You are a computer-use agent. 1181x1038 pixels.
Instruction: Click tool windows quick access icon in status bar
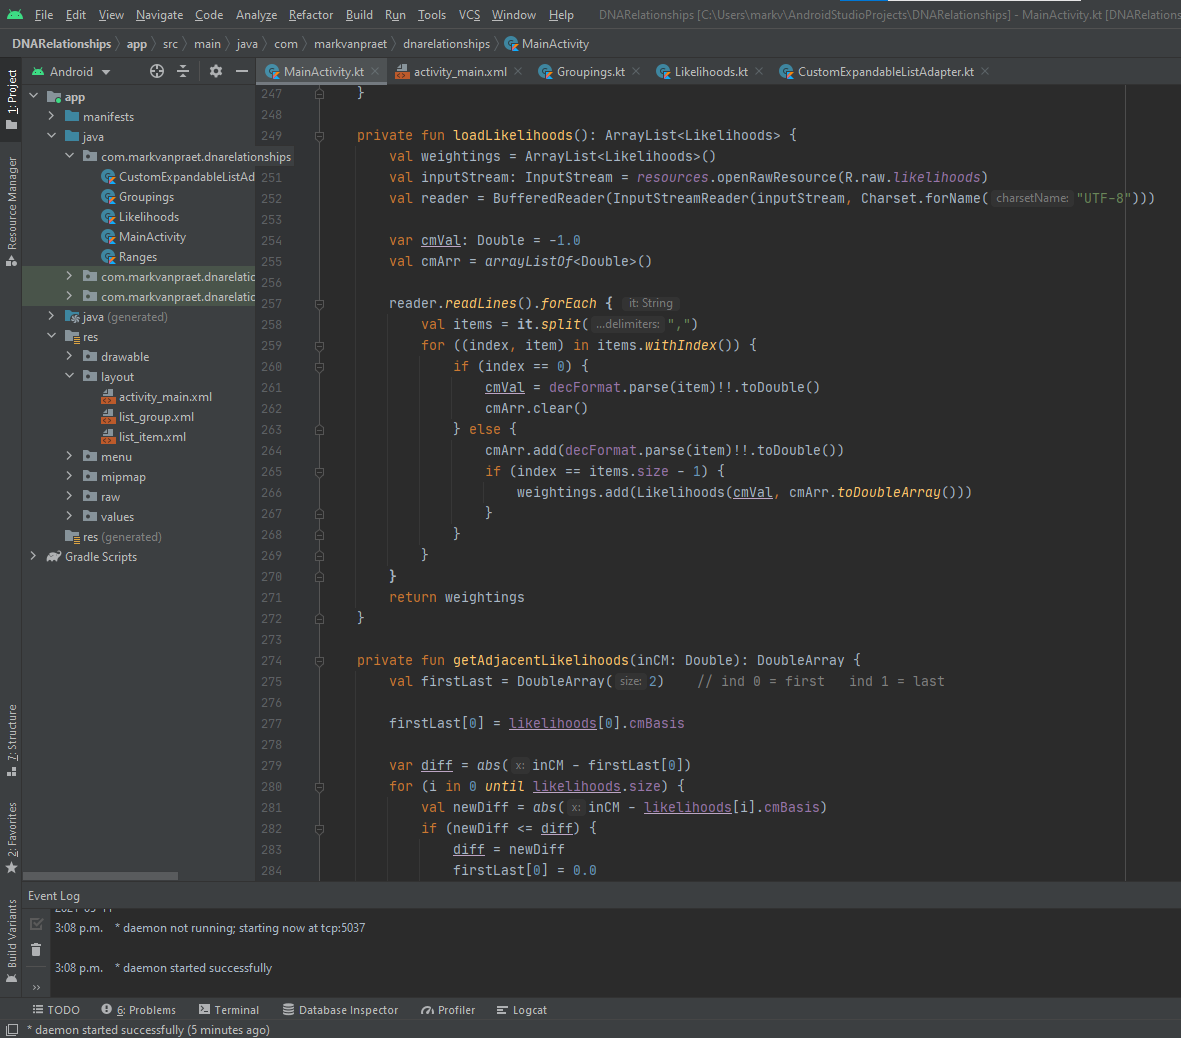tap(11, 1030)
